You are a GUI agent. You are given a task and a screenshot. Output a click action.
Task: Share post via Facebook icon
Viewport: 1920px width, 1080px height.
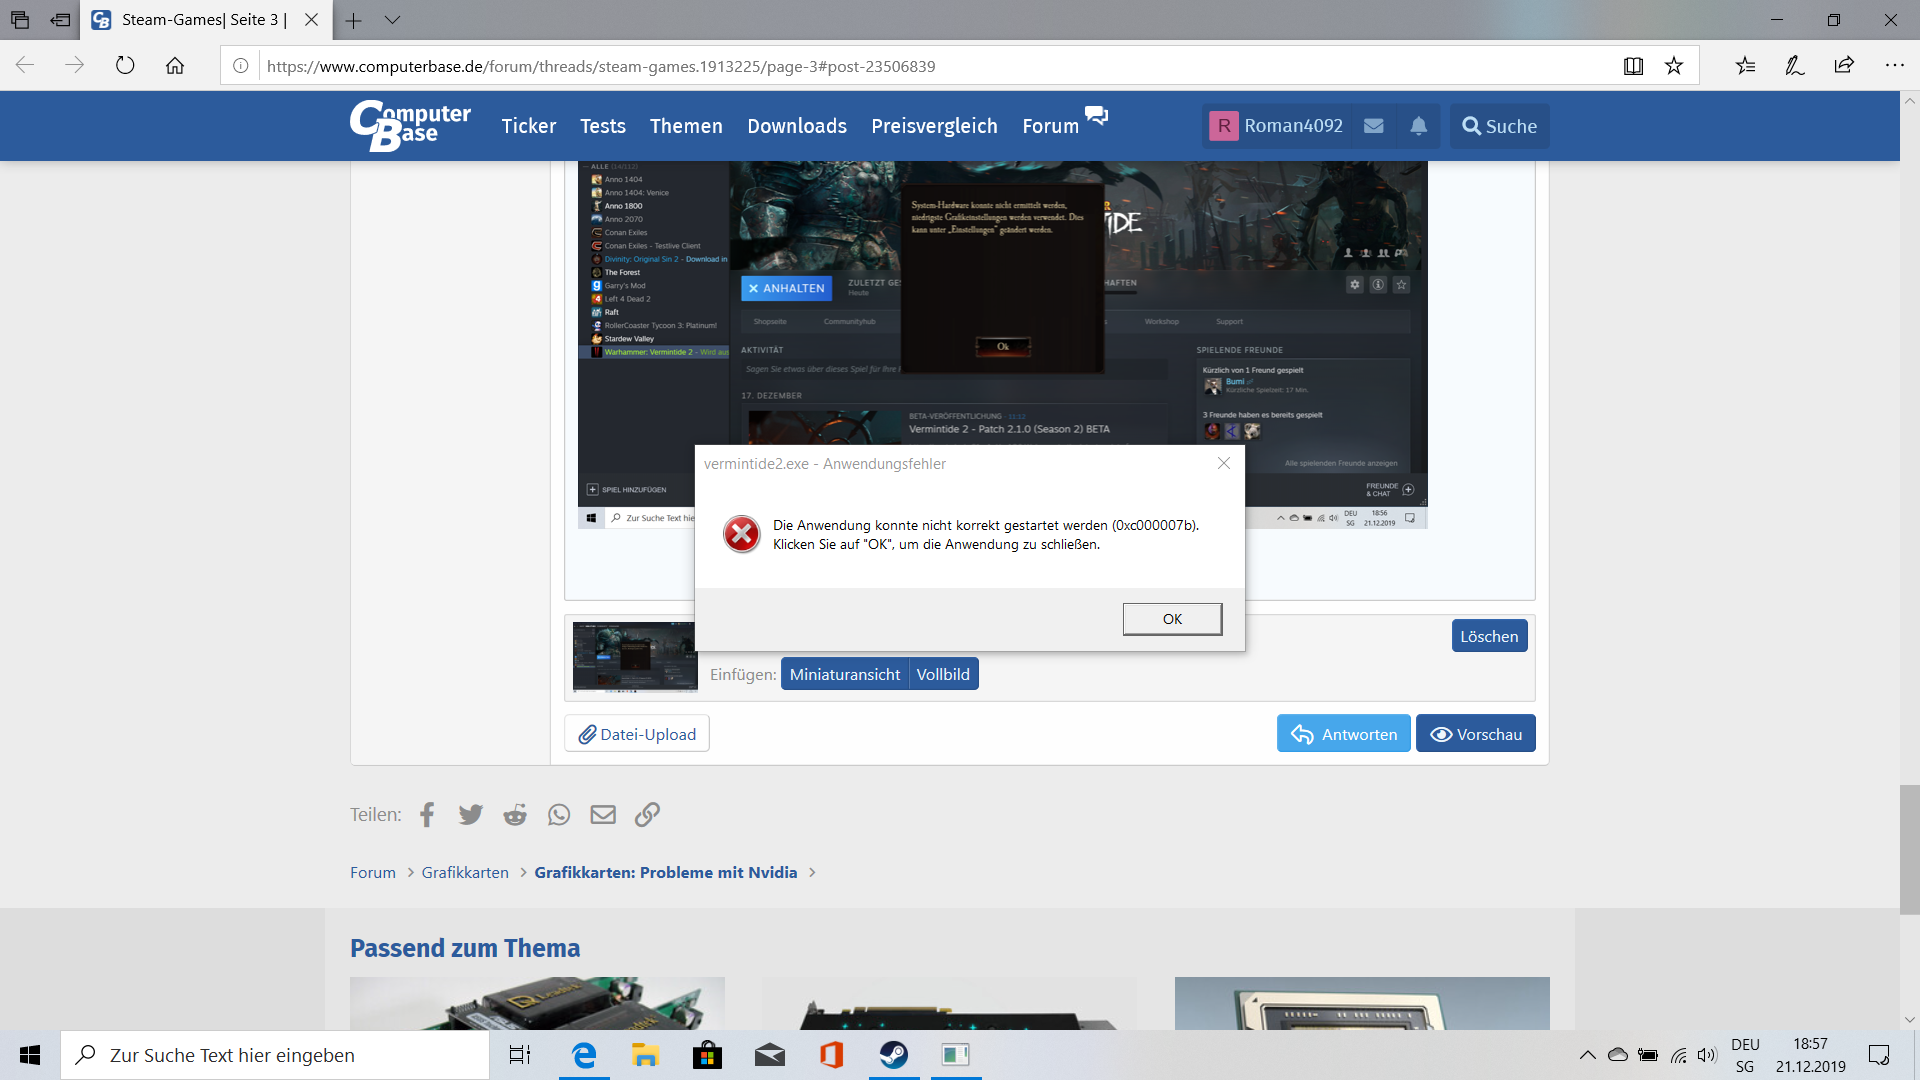(427, 815)
